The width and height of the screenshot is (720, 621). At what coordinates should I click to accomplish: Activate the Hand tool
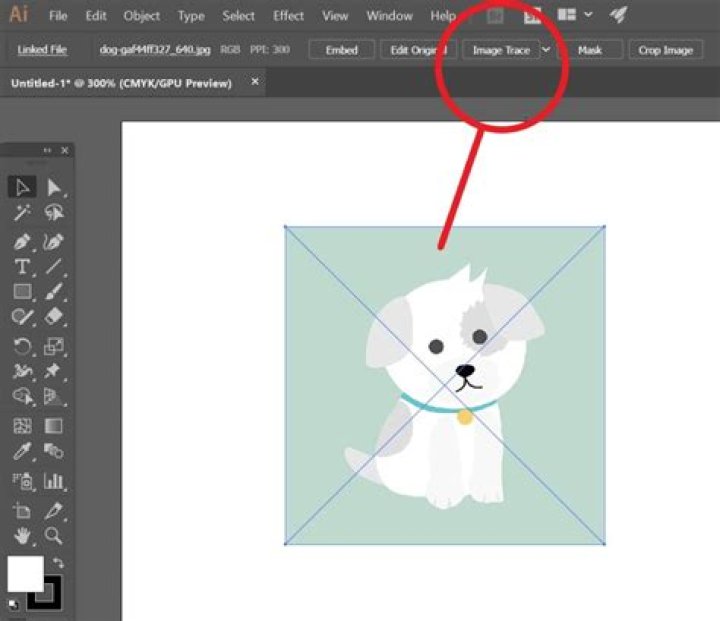click(22, 535)
